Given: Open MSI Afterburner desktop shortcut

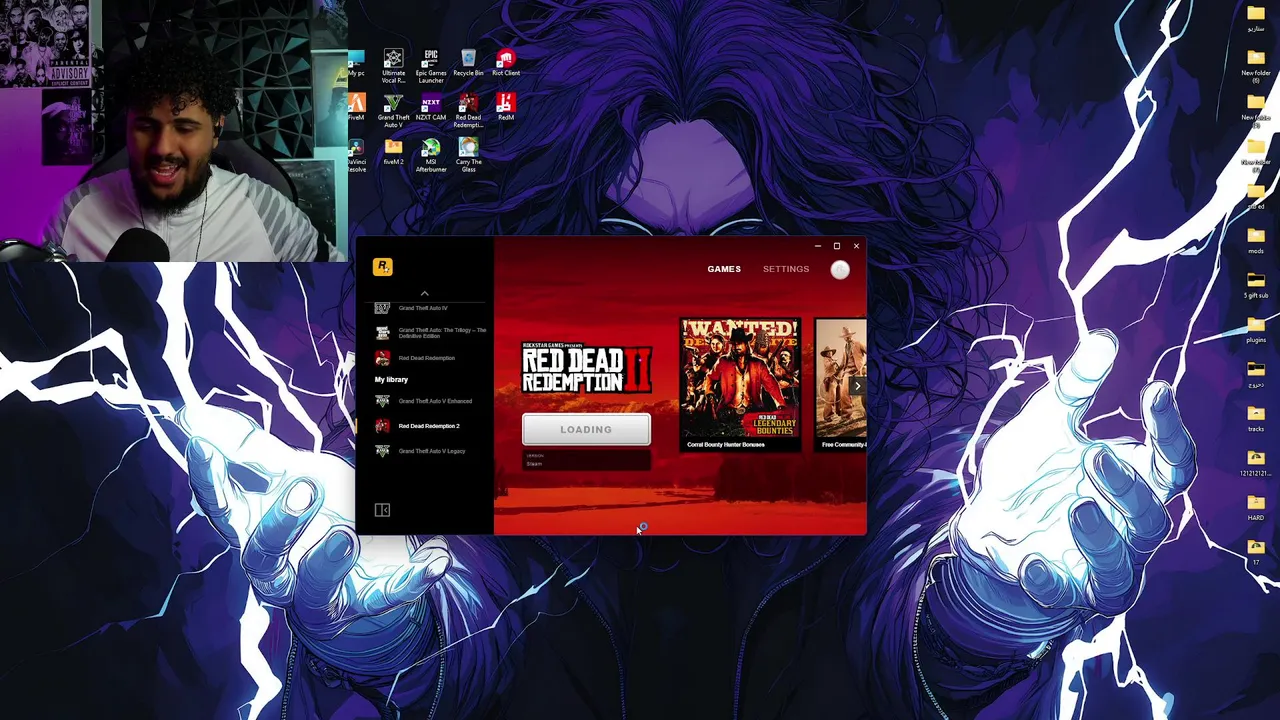Looking at the screenshot, I should point(431,154).
